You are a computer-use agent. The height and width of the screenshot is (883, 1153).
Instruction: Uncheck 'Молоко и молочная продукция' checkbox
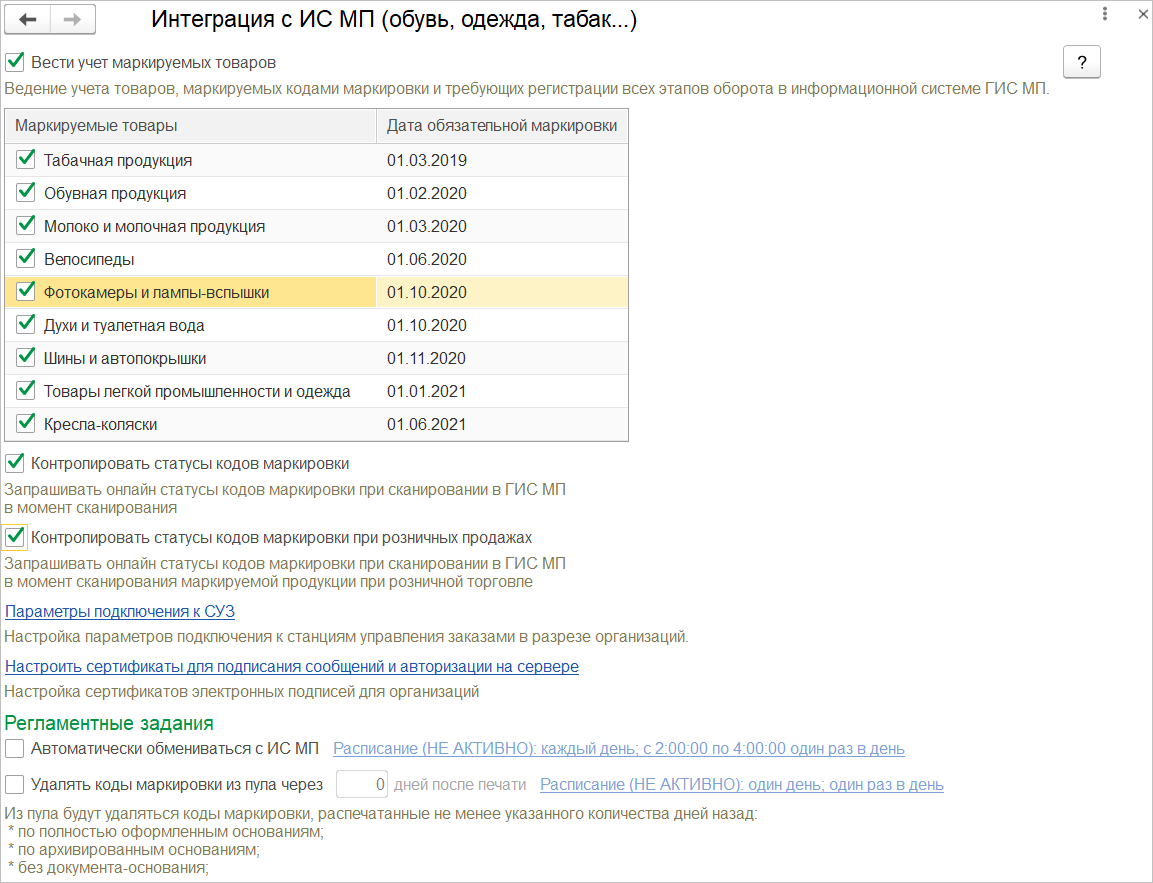coord(26,225)
